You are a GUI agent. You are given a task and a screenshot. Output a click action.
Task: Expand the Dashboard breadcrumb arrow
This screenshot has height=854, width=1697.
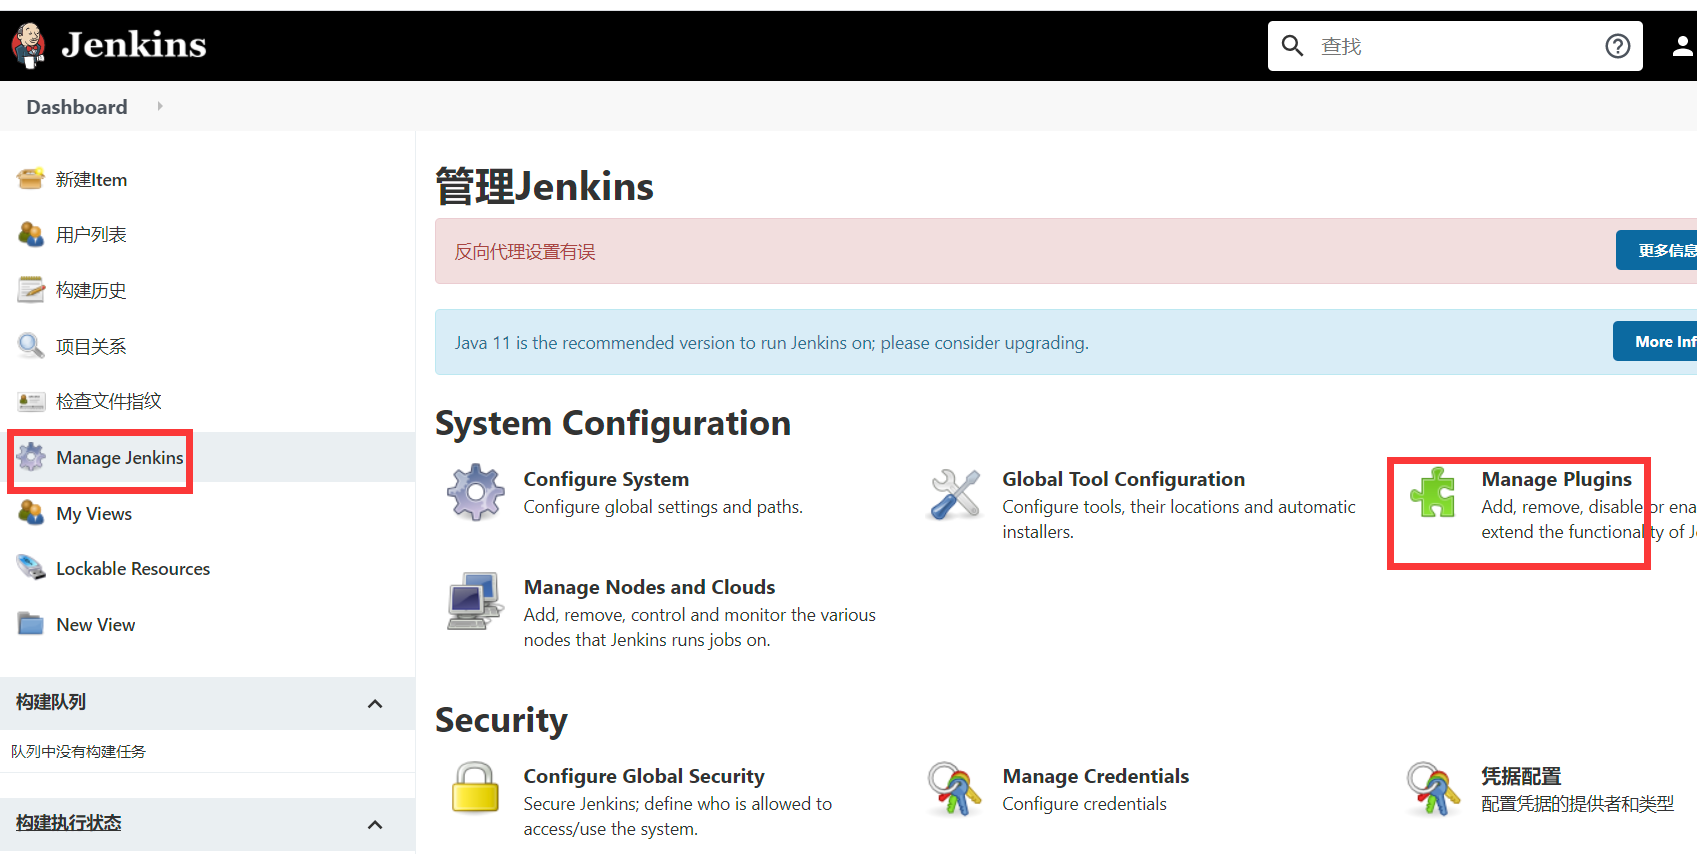160,106
